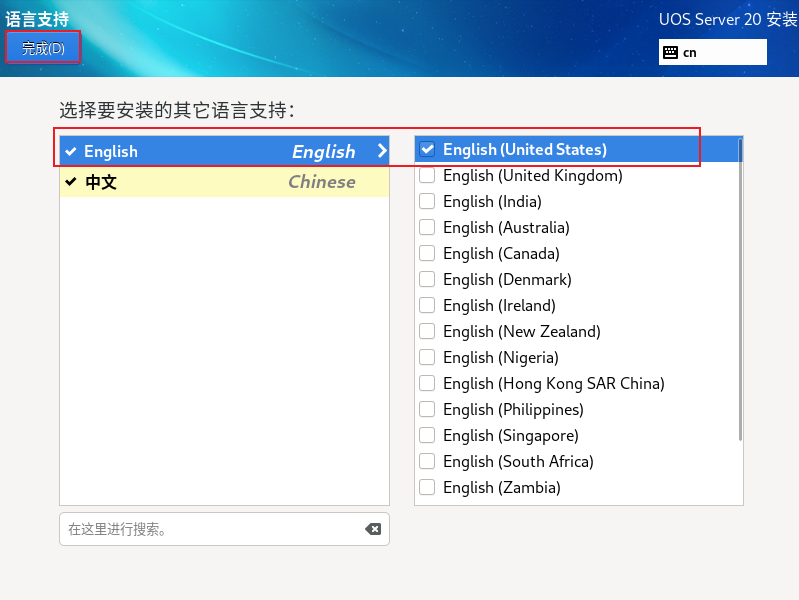Open the cn keyboard layout indicator
The width and height of the screenshot is (799, 600).
[712, 52]
